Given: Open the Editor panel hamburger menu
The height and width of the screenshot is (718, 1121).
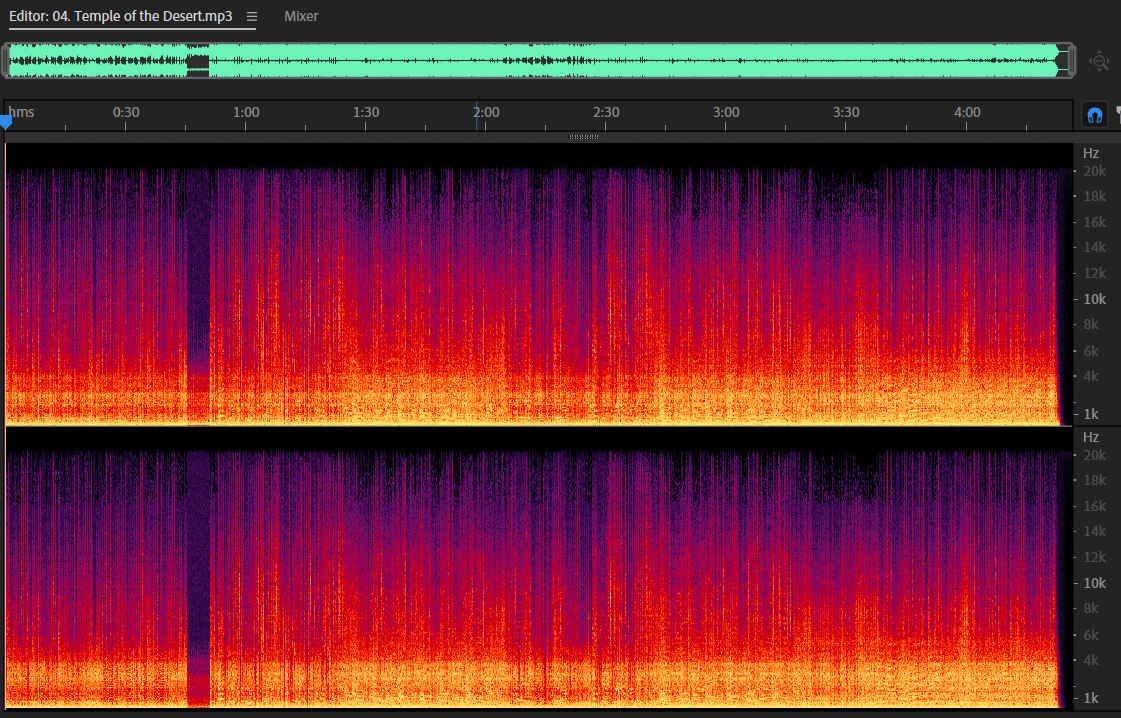Looking at the screenshot, I should pyautogui.click(x=251, y=16).
